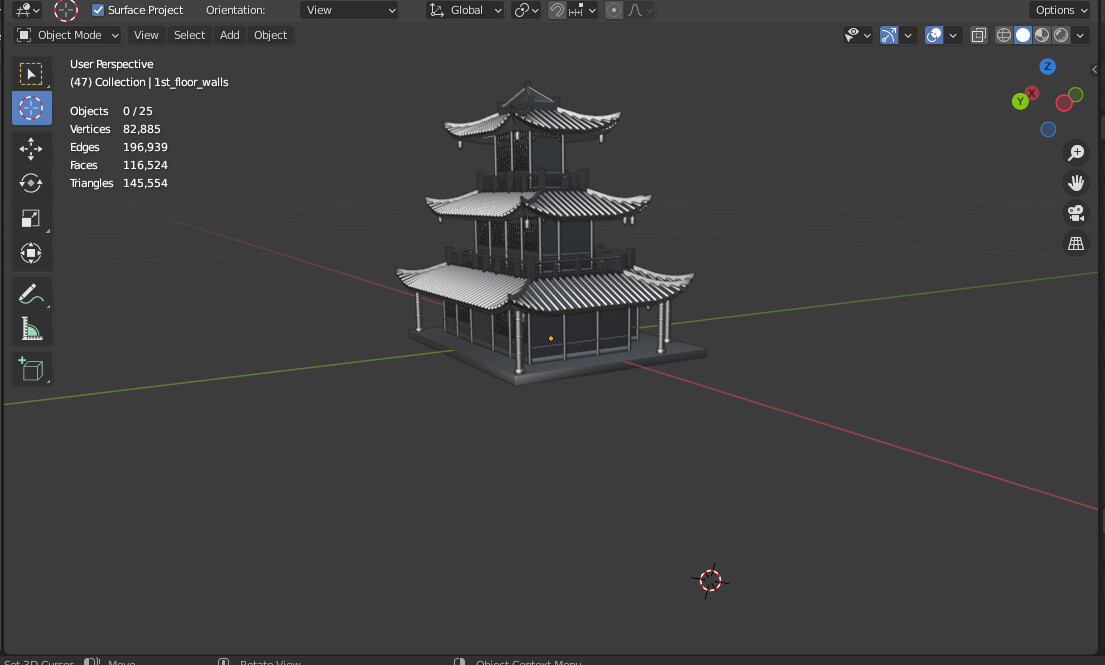This screenshot has width=1105, height=665.
Task: Click the Objects "0 / 25" statistic
Action: click(x=137, y=111)
